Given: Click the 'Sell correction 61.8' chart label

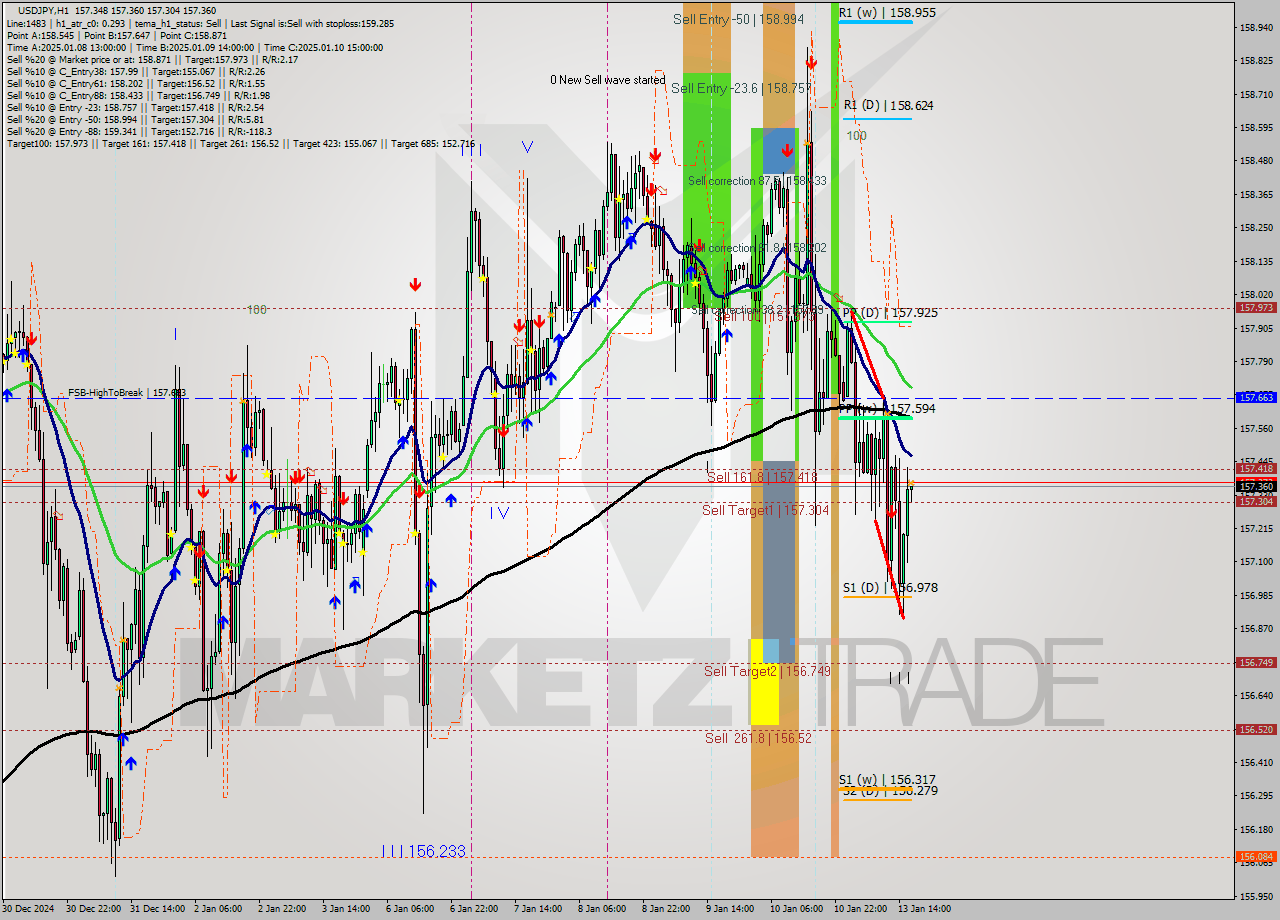Looking at the screenshot, I should [x=757, y=248].
